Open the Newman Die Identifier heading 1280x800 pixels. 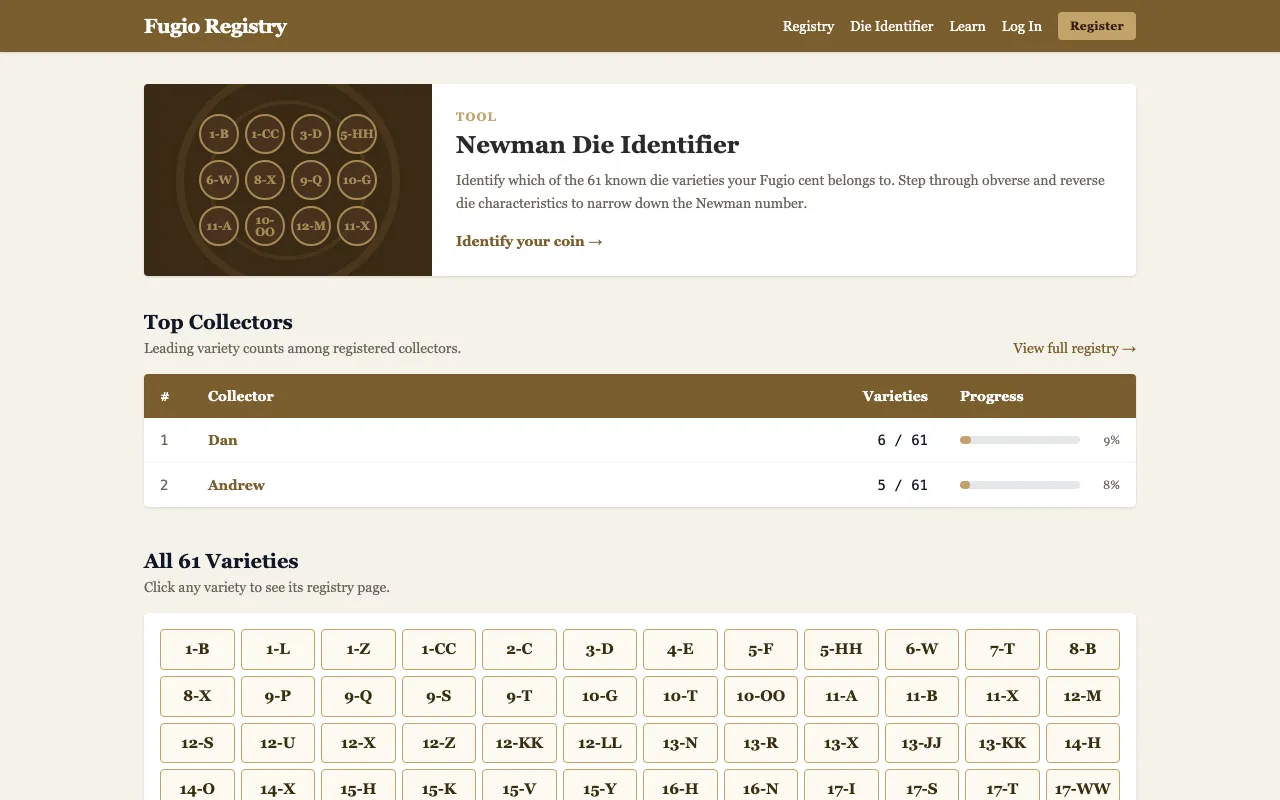point(597,145)
